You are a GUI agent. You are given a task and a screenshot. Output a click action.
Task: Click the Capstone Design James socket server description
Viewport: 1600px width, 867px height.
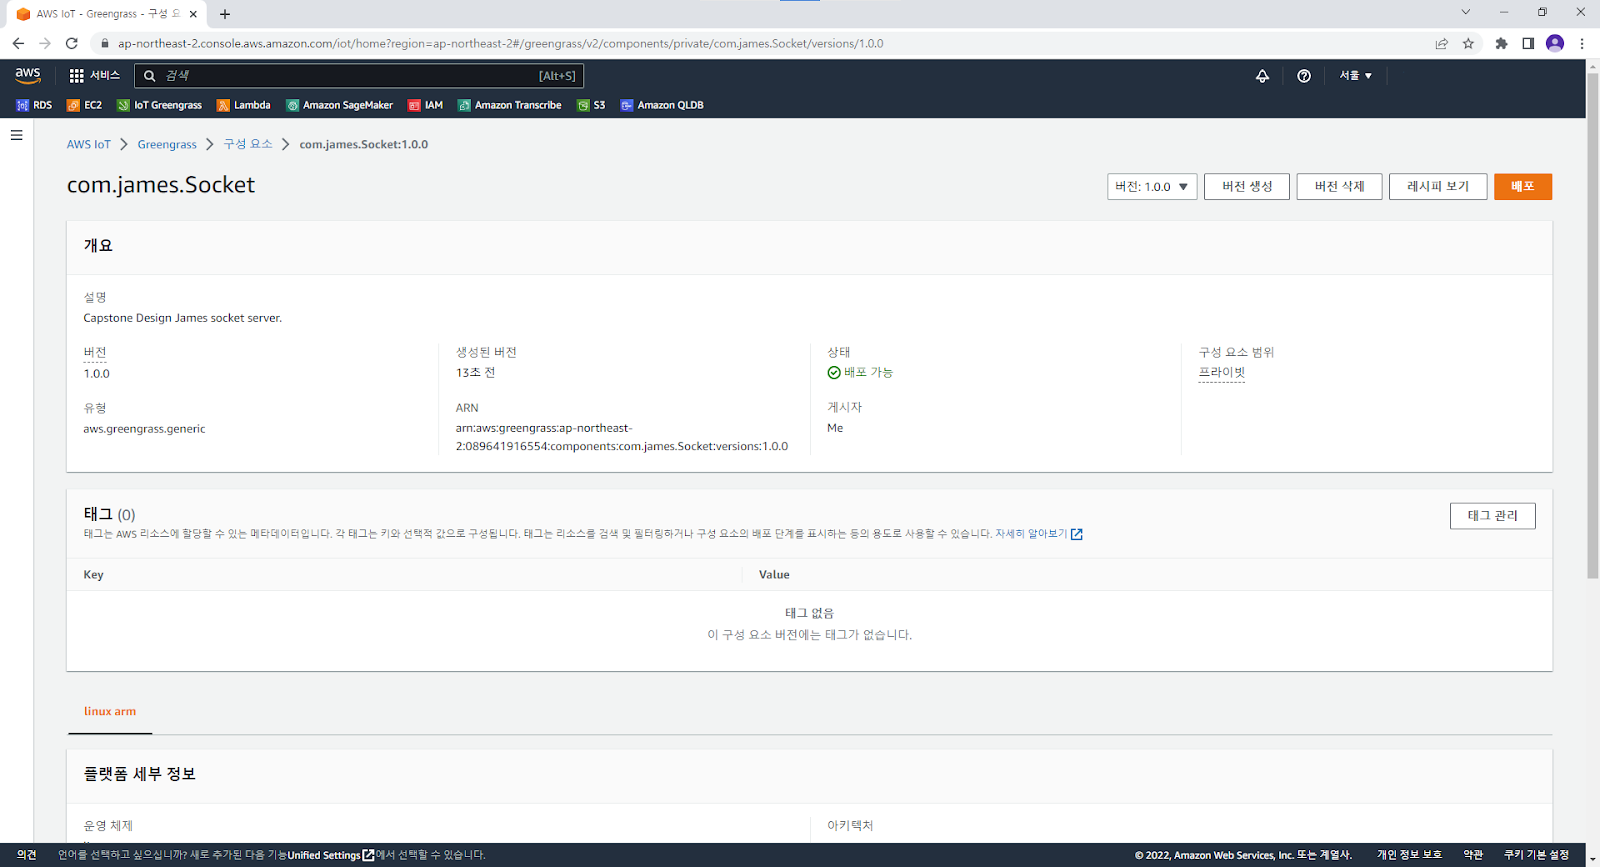click(183, 318)
